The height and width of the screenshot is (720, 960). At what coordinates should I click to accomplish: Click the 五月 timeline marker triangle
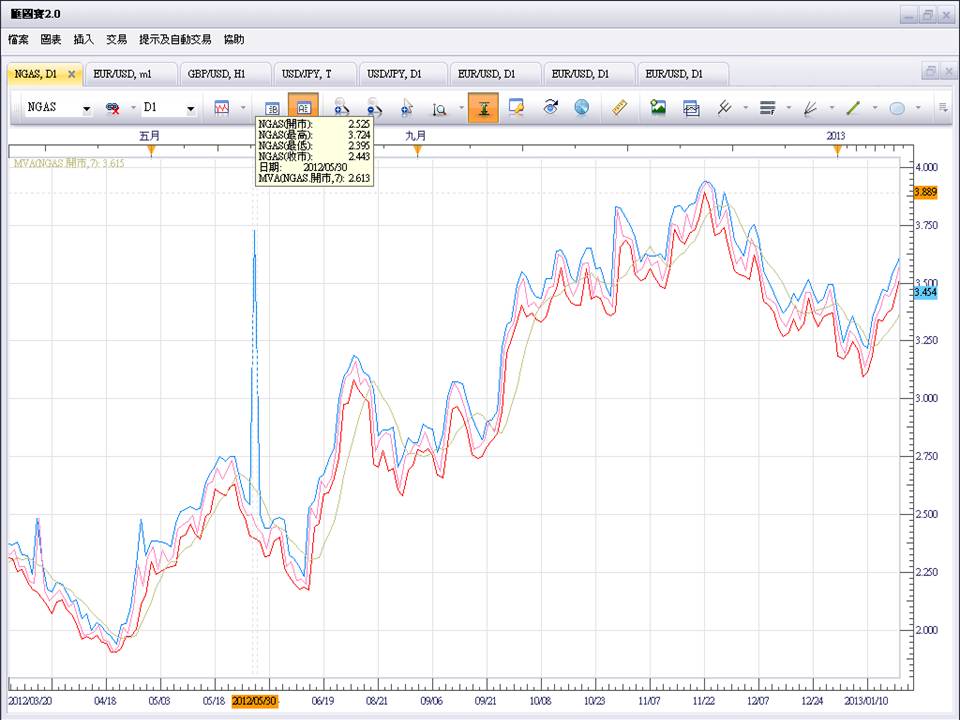152,150
